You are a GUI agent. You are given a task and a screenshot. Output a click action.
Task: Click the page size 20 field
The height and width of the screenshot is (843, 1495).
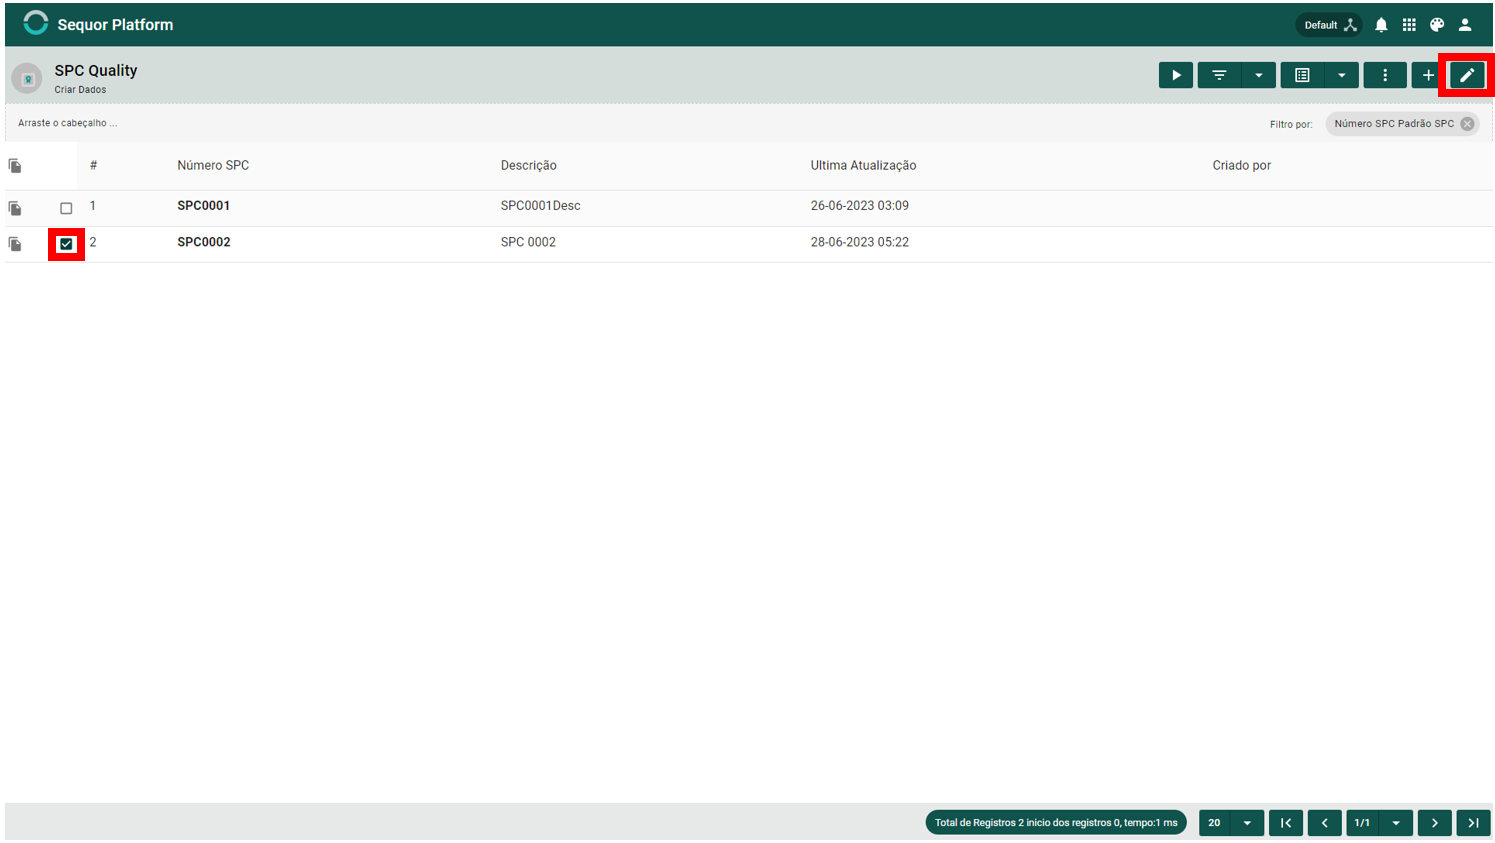click(x=1214, y=822)
